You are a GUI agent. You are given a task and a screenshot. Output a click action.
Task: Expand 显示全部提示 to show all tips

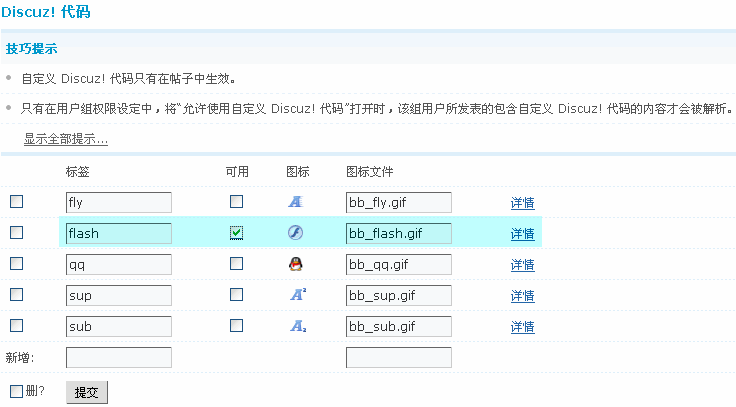[x=66, y=139]
